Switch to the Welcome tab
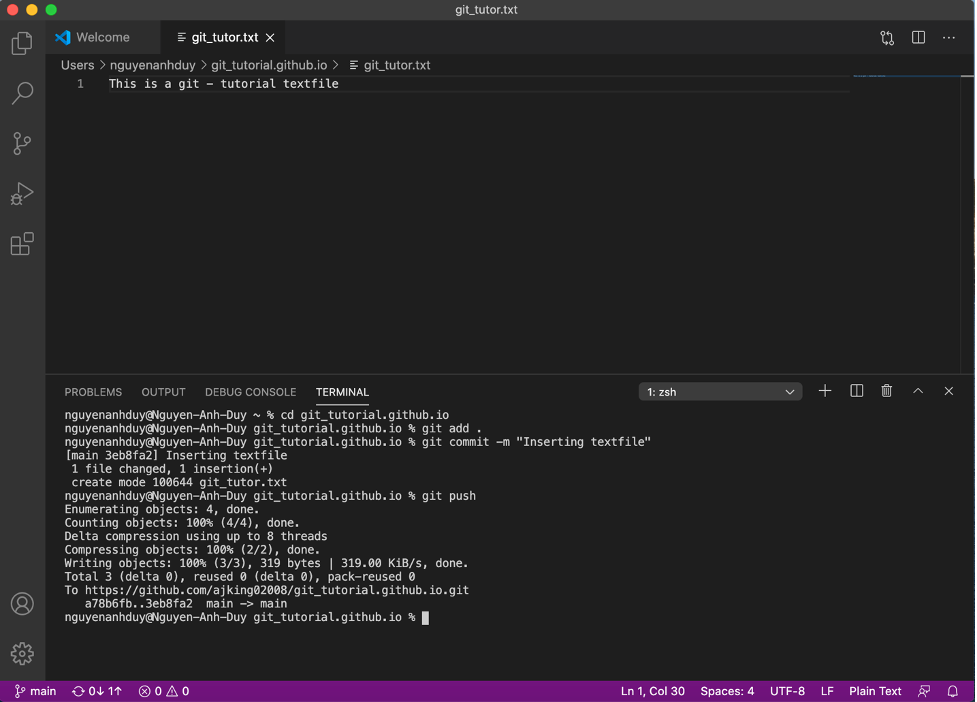The height and width of the screenshot is (702, 977). pos(103,38)
